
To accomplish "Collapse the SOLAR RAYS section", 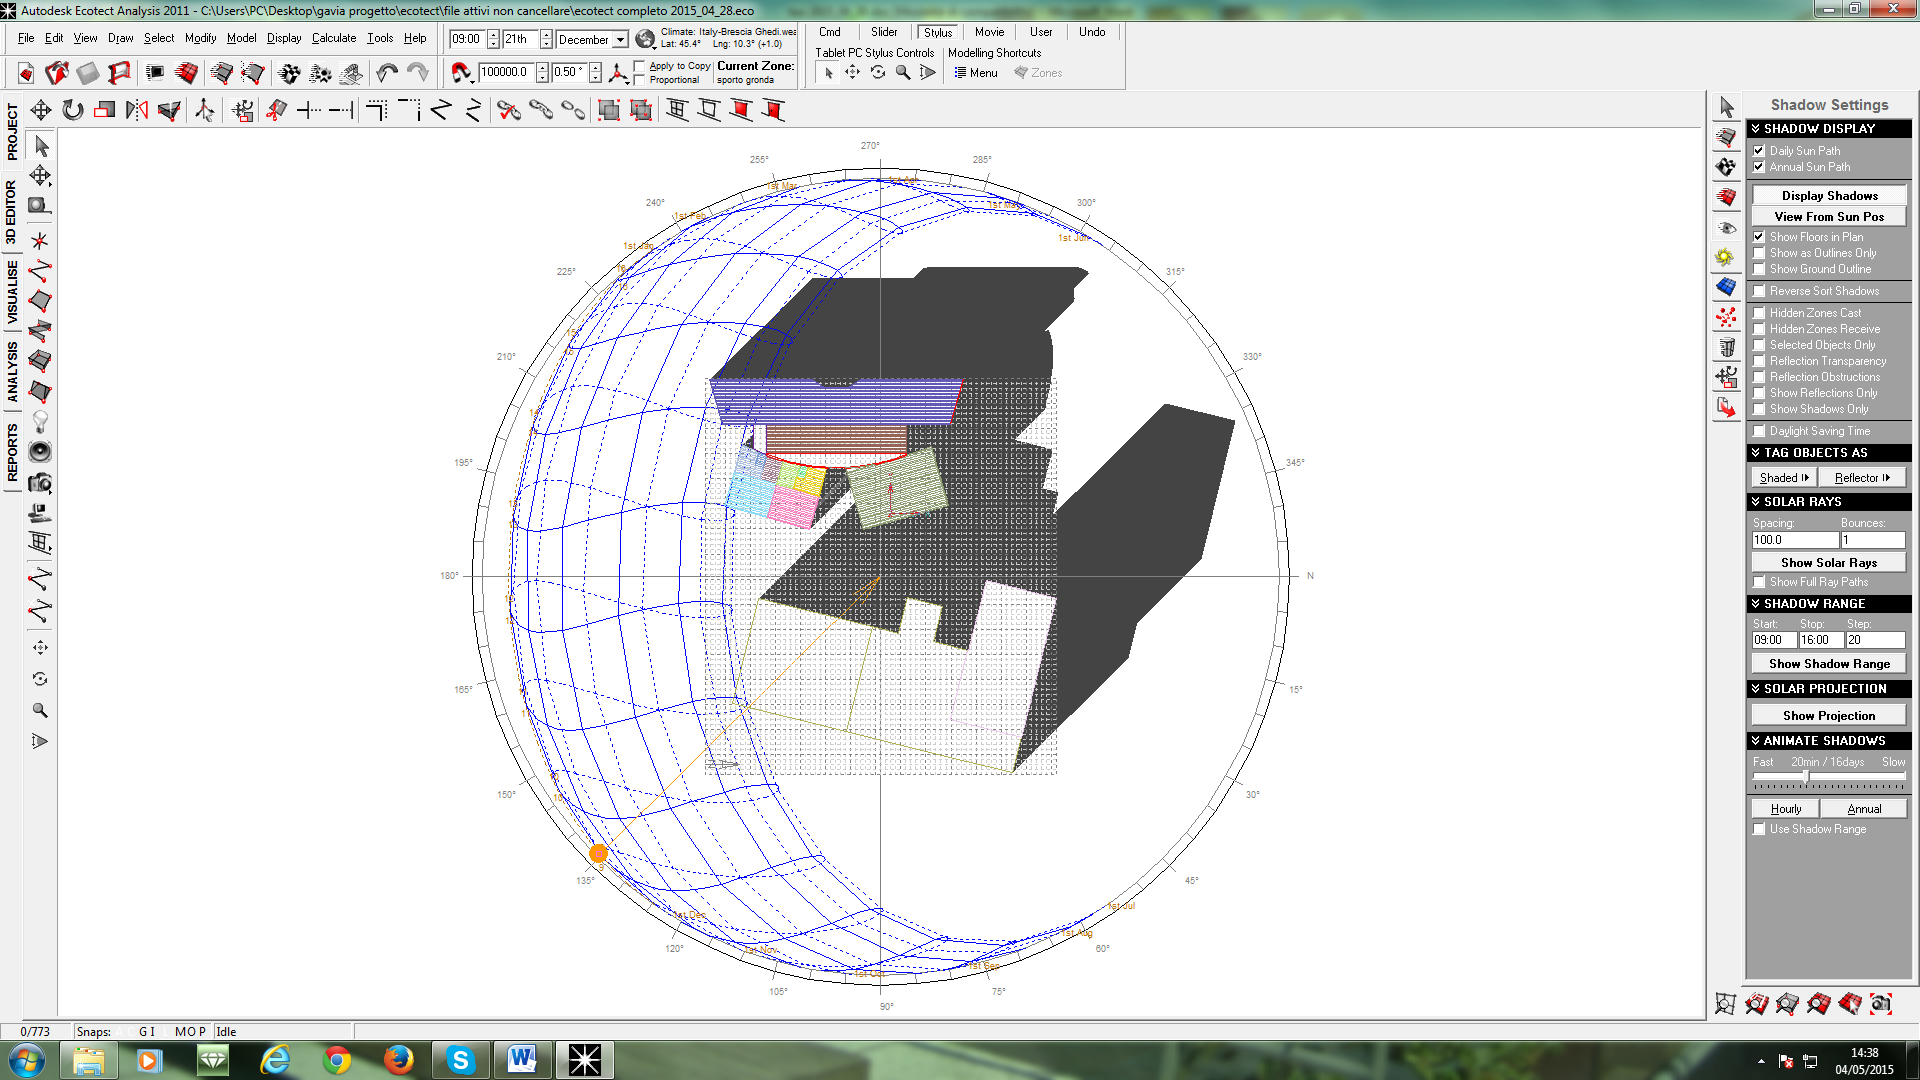I will coord(1755,502).
